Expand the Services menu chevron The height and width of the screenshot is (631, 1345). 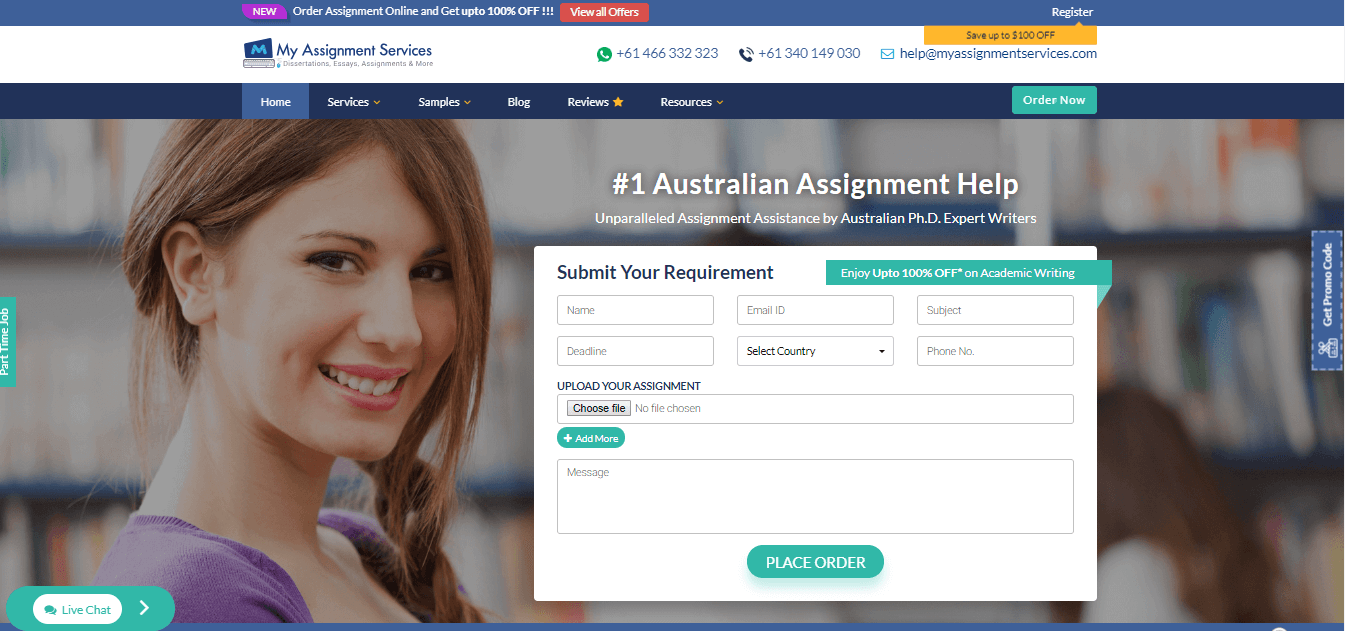(x=377, y=102)
